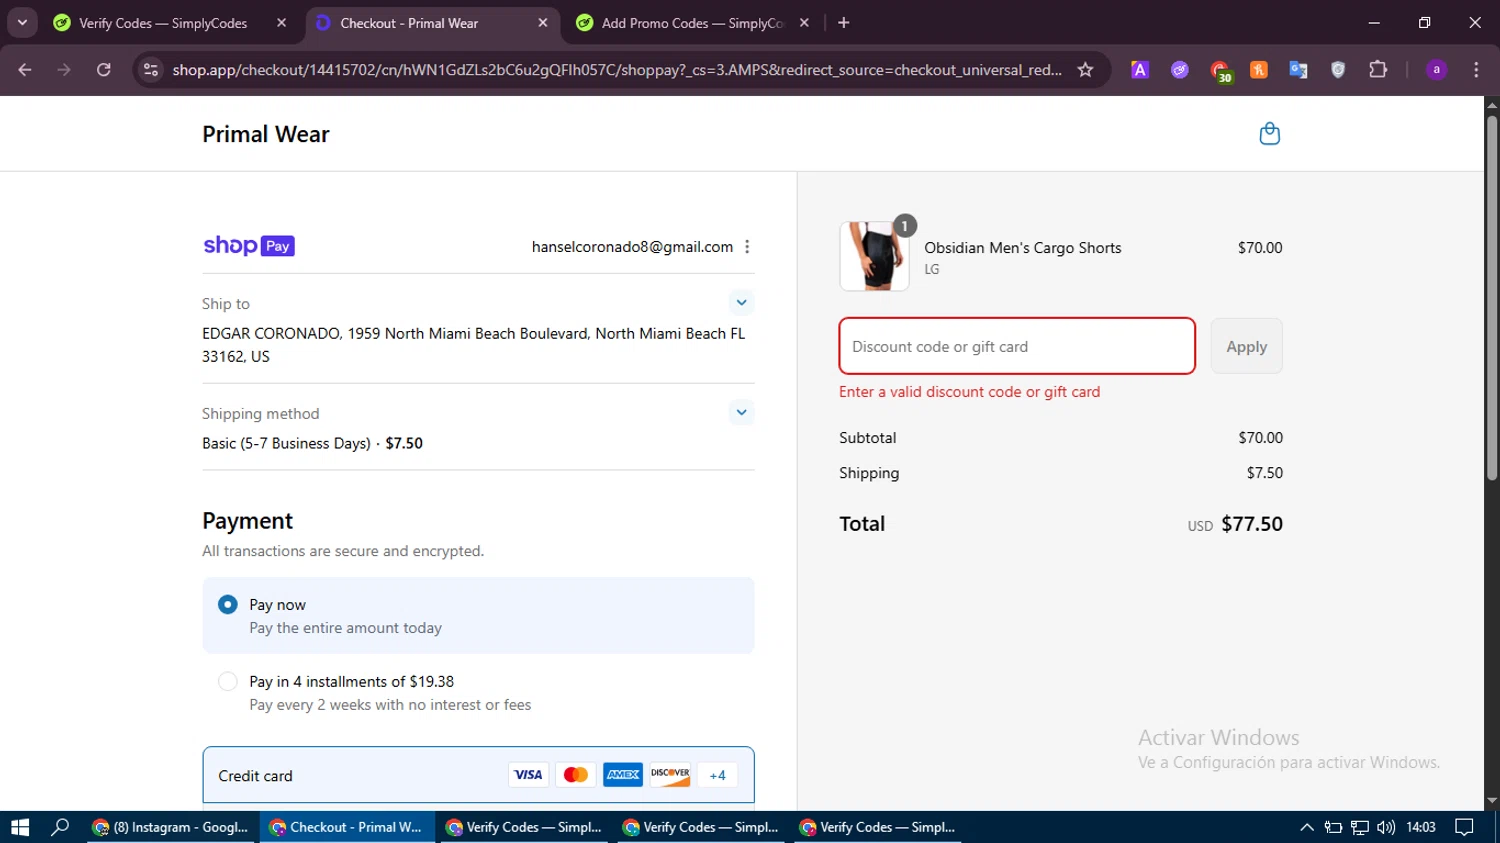Reload the checkout page
The width and height of the screenshot is (1500, 843).
point(104,70)
